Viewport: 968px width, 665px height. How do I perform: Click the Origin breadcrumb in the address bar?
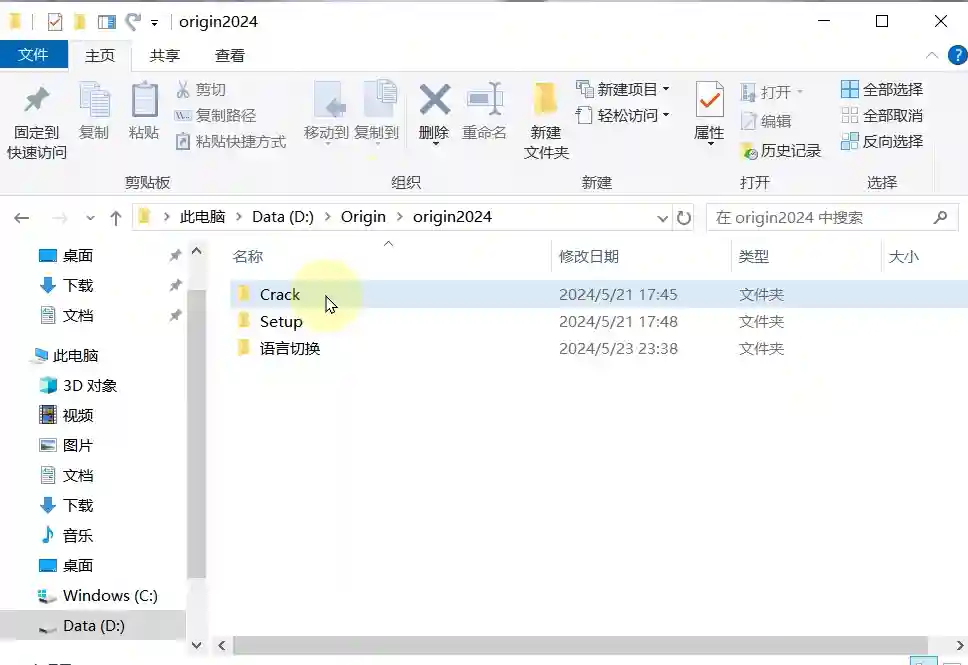363,217
